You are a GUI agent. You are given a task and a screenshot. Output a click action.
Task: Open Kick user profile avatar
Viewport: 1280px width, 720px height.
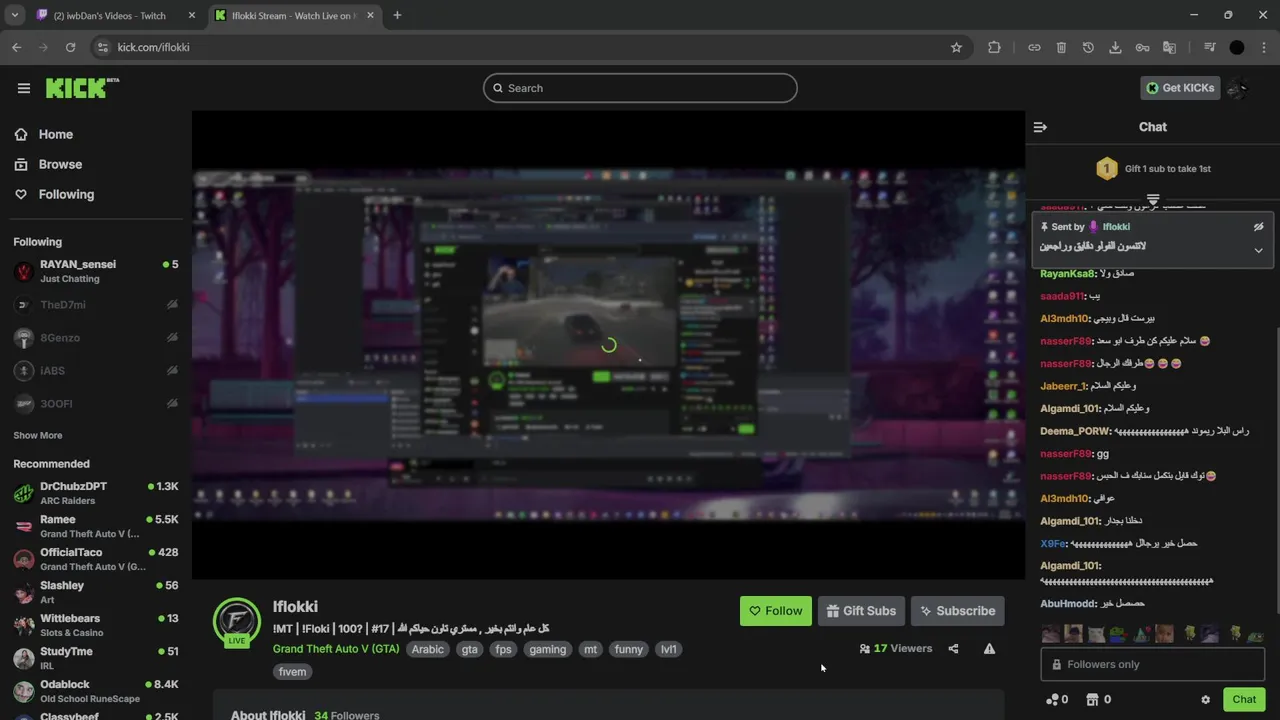pyautogui.click(x=1238, y=88)
